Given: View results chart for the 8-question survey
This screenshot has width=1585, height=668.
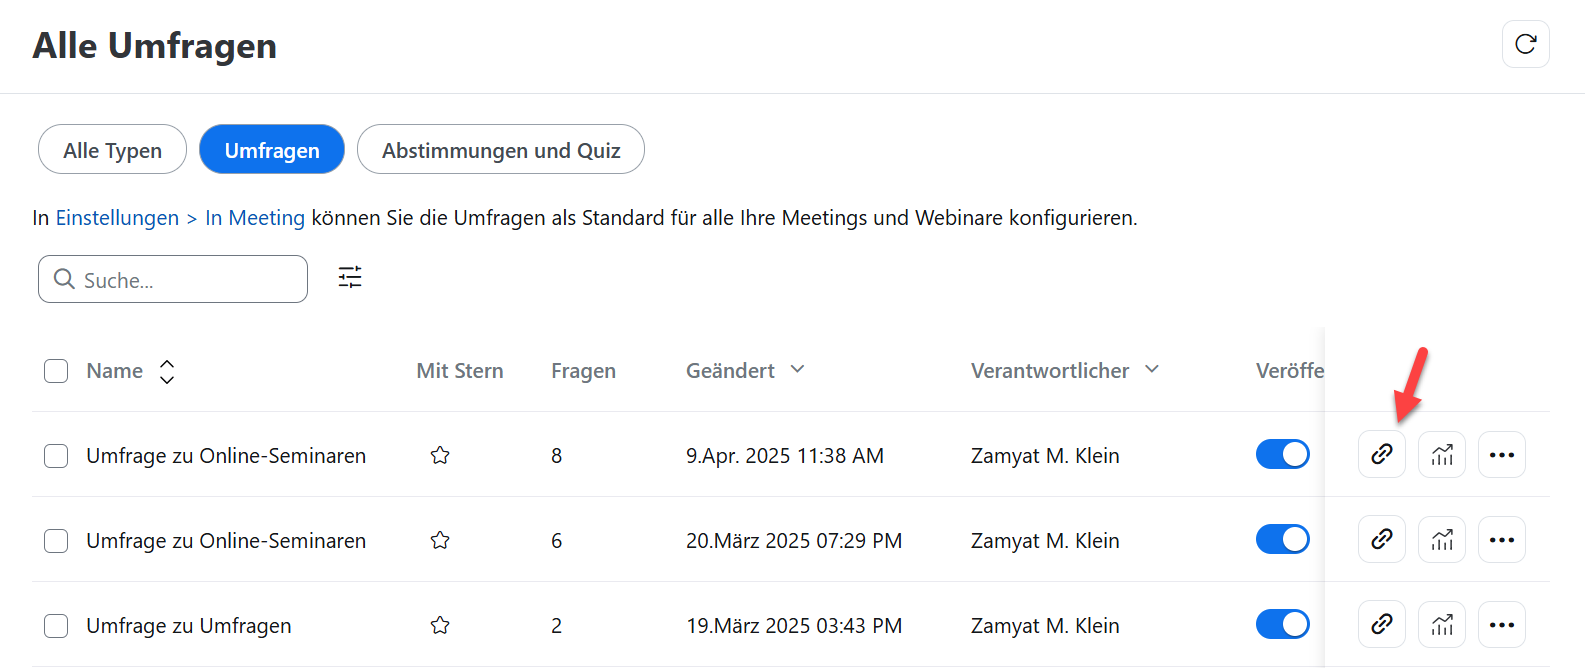Looking at the screenshot, I should 1441,454.
